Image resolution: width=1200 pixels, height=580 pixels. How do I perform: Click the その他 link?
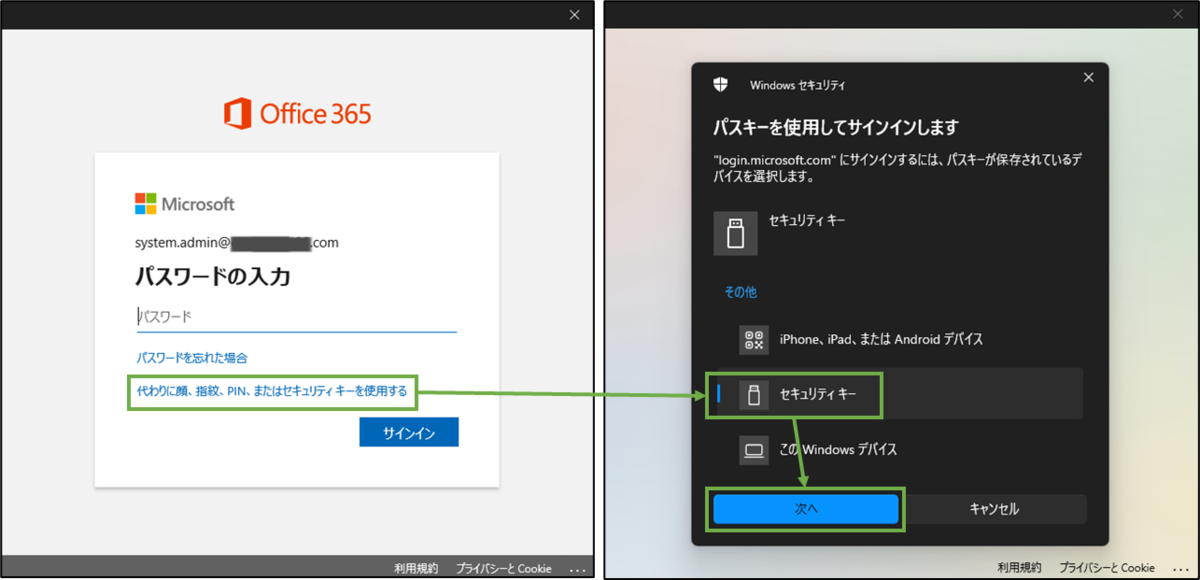point(741,292)
